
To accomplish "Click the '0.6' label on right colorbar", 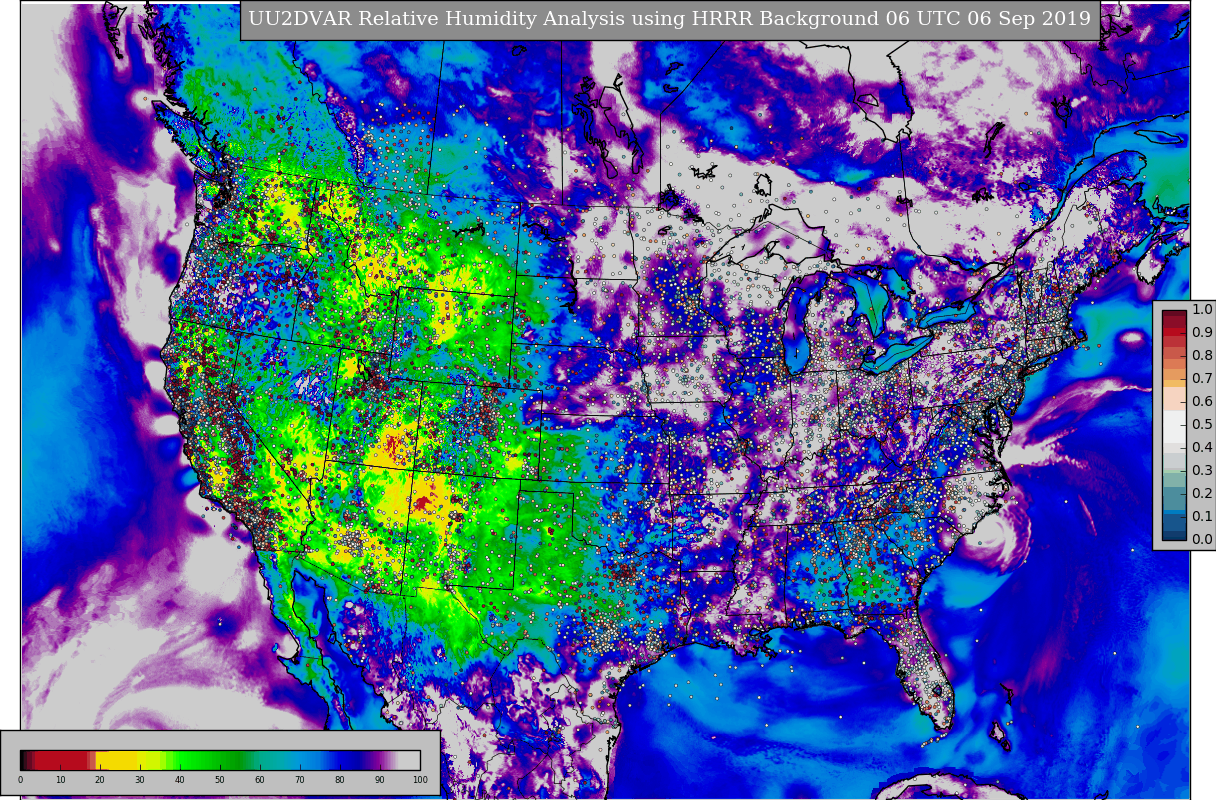I will click(x=1202, y=402).
